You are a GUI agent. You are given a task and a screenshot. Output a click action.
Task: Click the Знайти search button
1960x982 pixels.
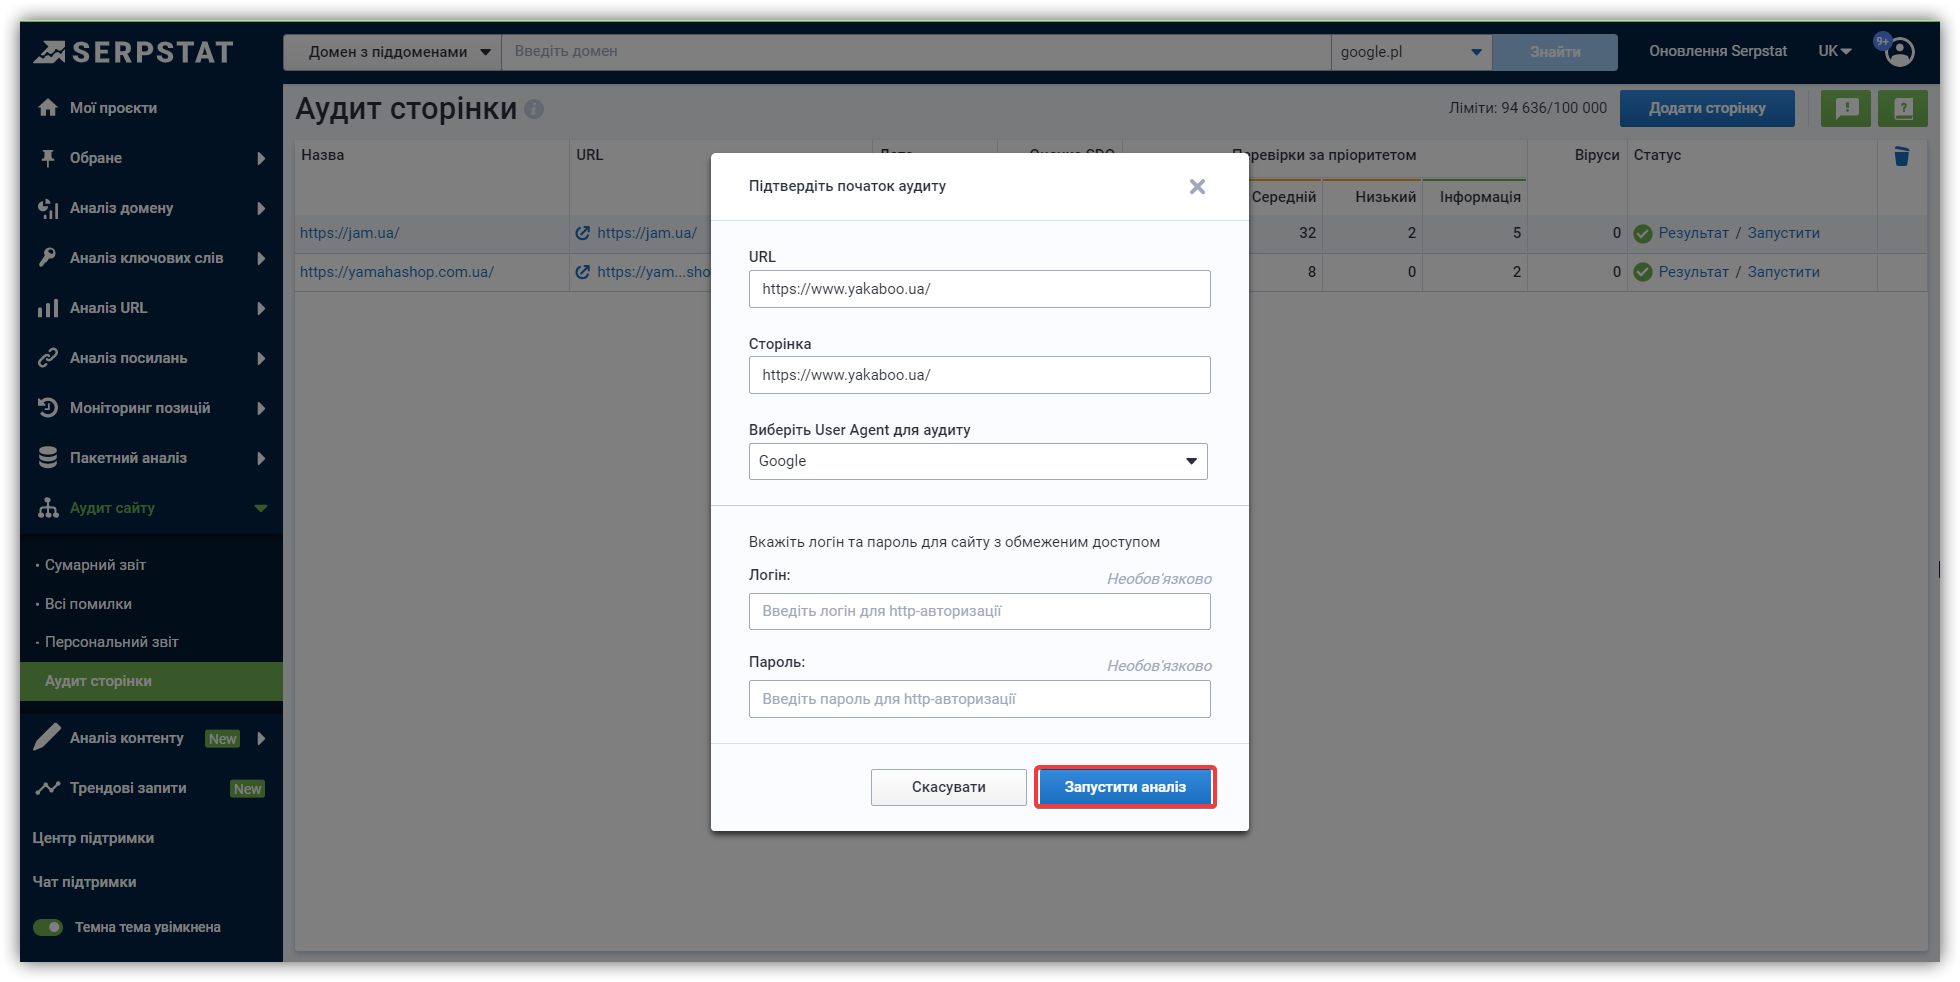click(1555, 52)
